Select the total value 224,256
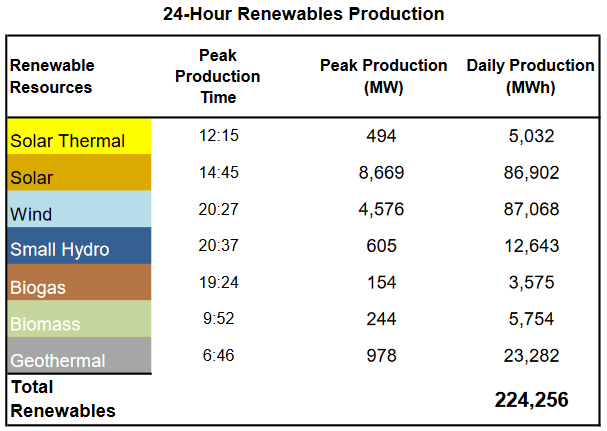607x431 pixels. (x=531, y=400)
